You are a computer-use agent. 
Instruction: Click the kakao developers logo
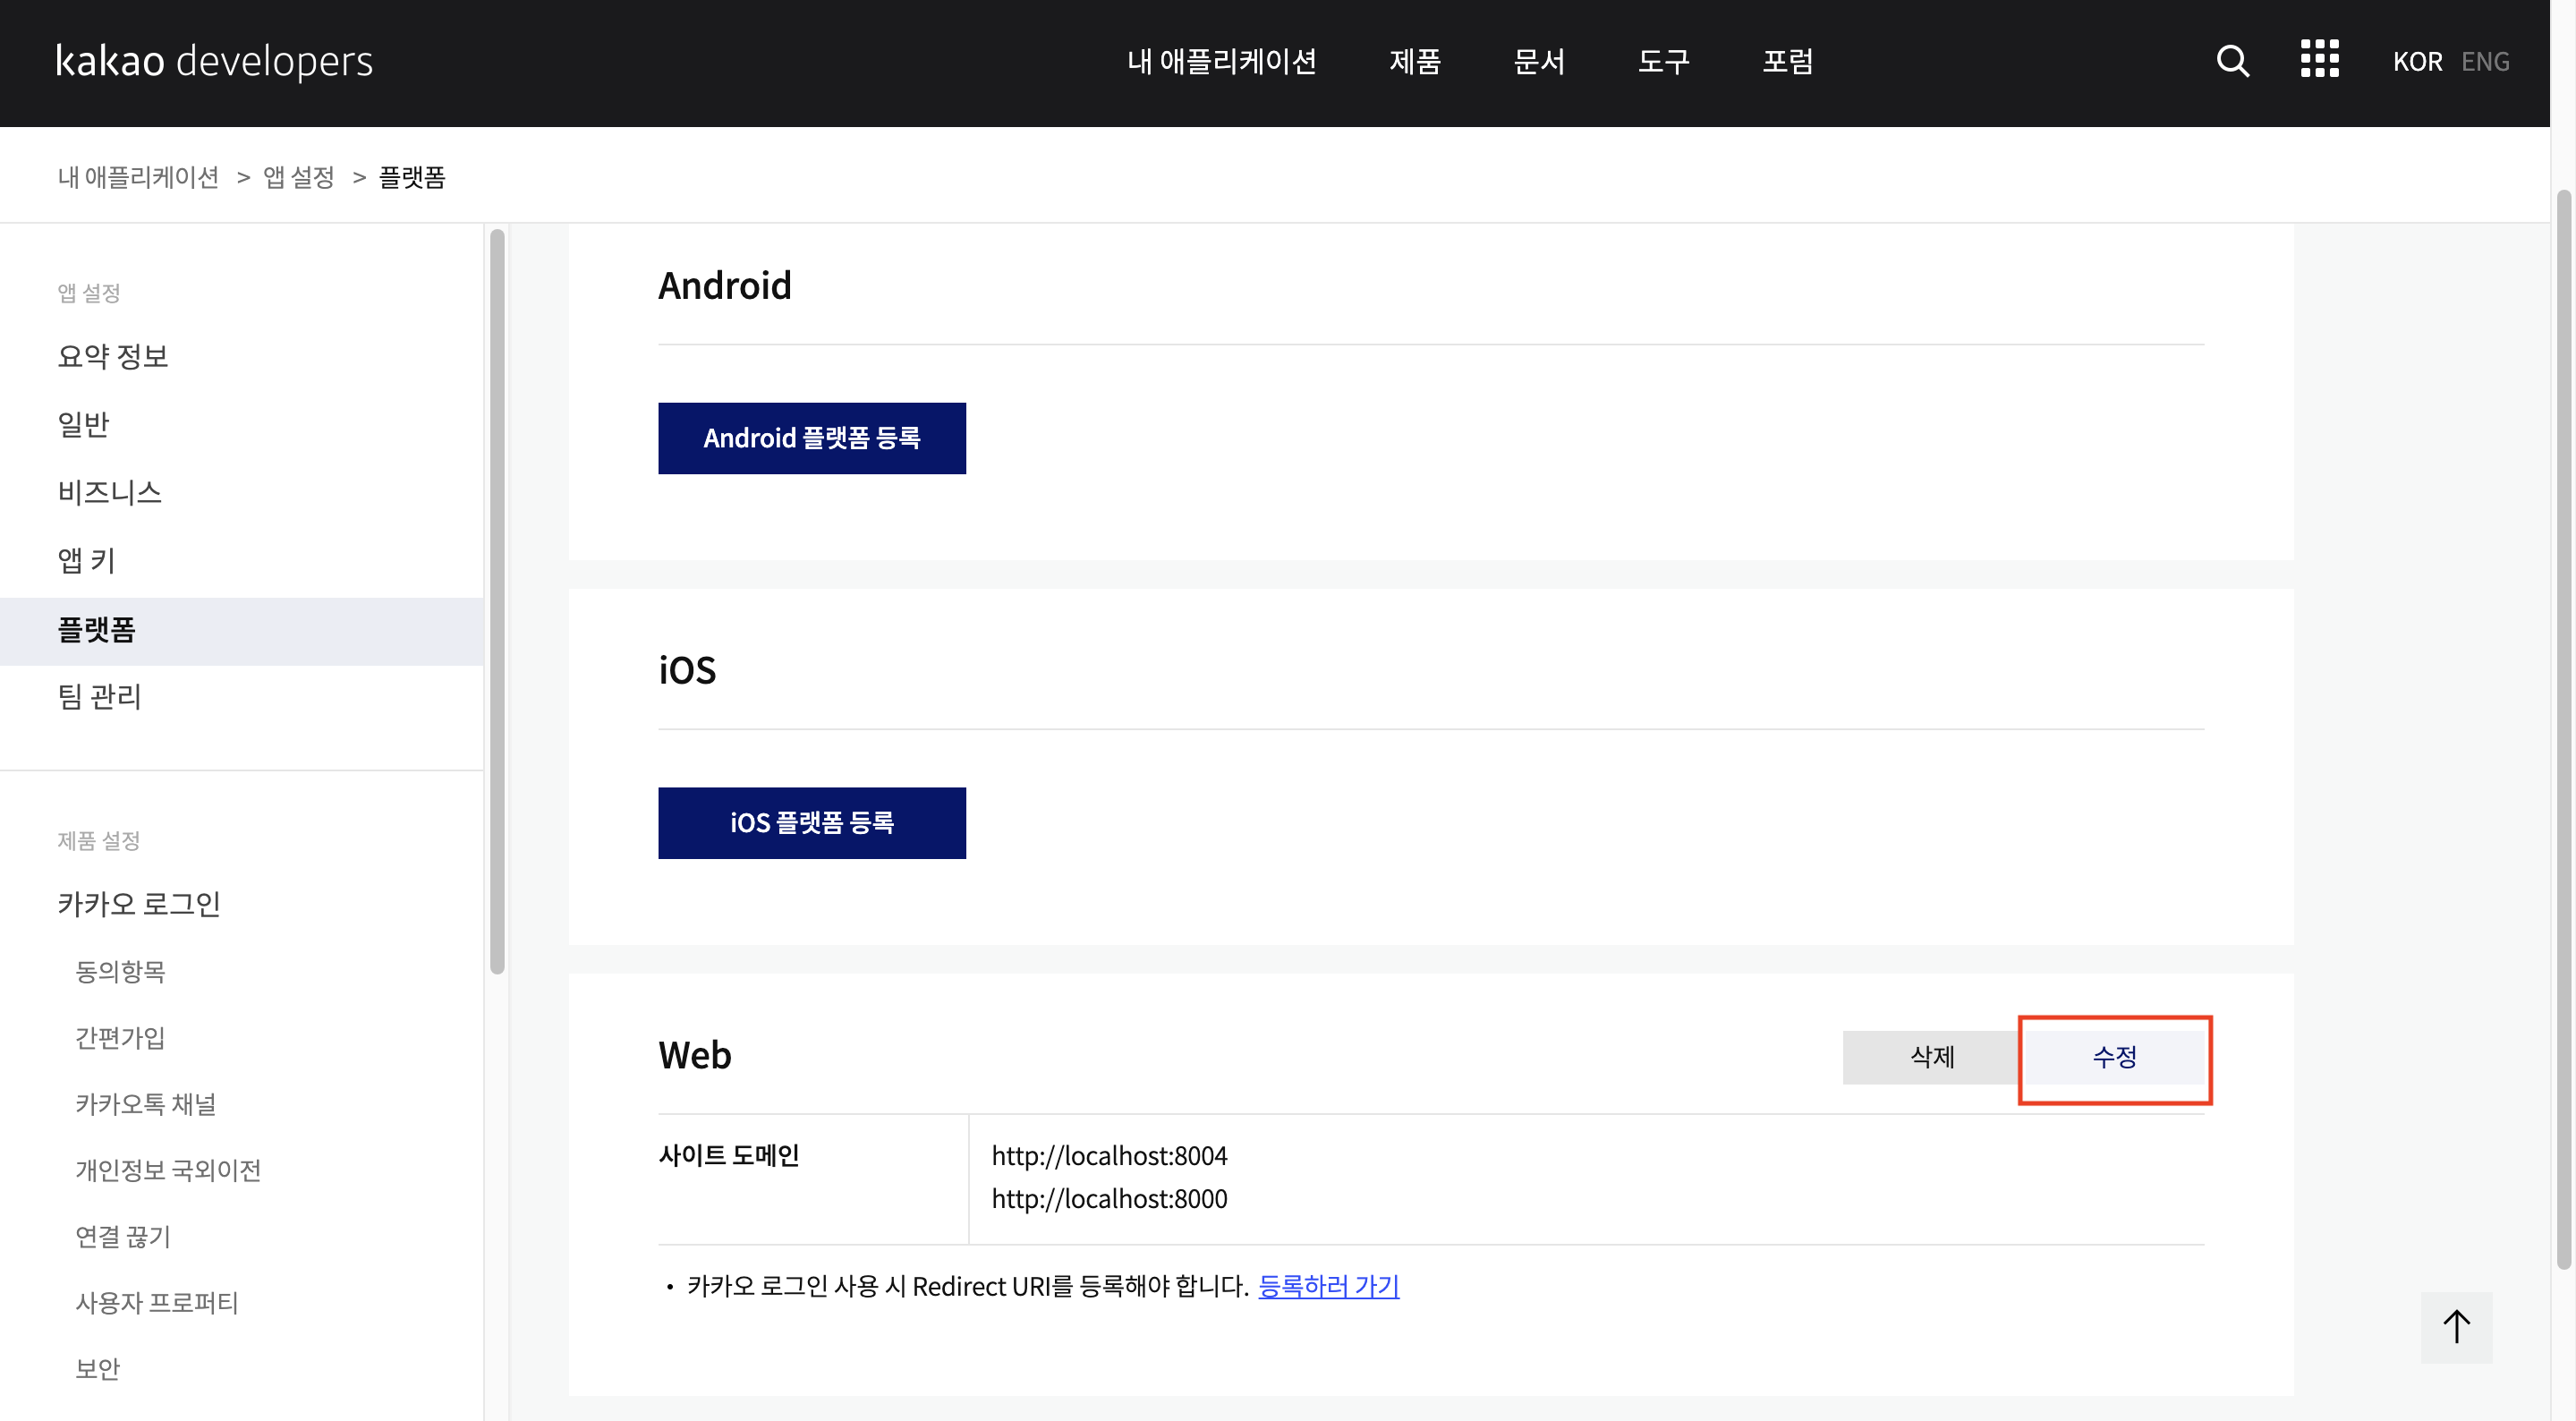tap(214, 61)
